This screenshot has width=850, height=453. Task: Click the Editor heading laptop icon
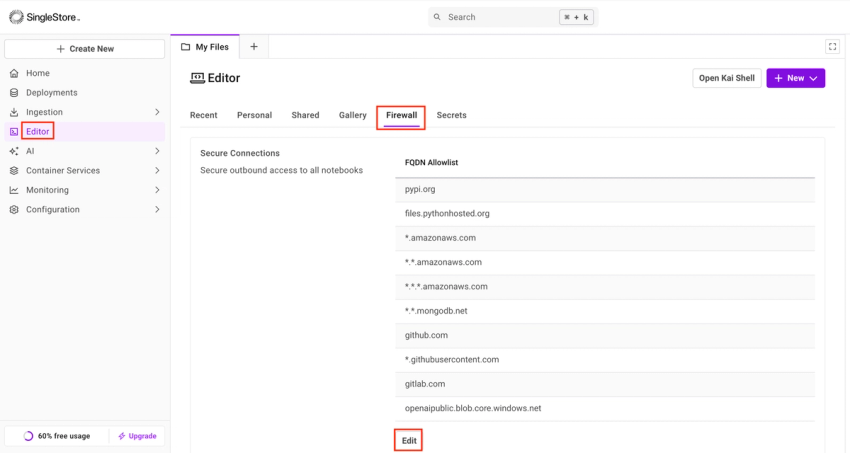[x=197, y=78]
